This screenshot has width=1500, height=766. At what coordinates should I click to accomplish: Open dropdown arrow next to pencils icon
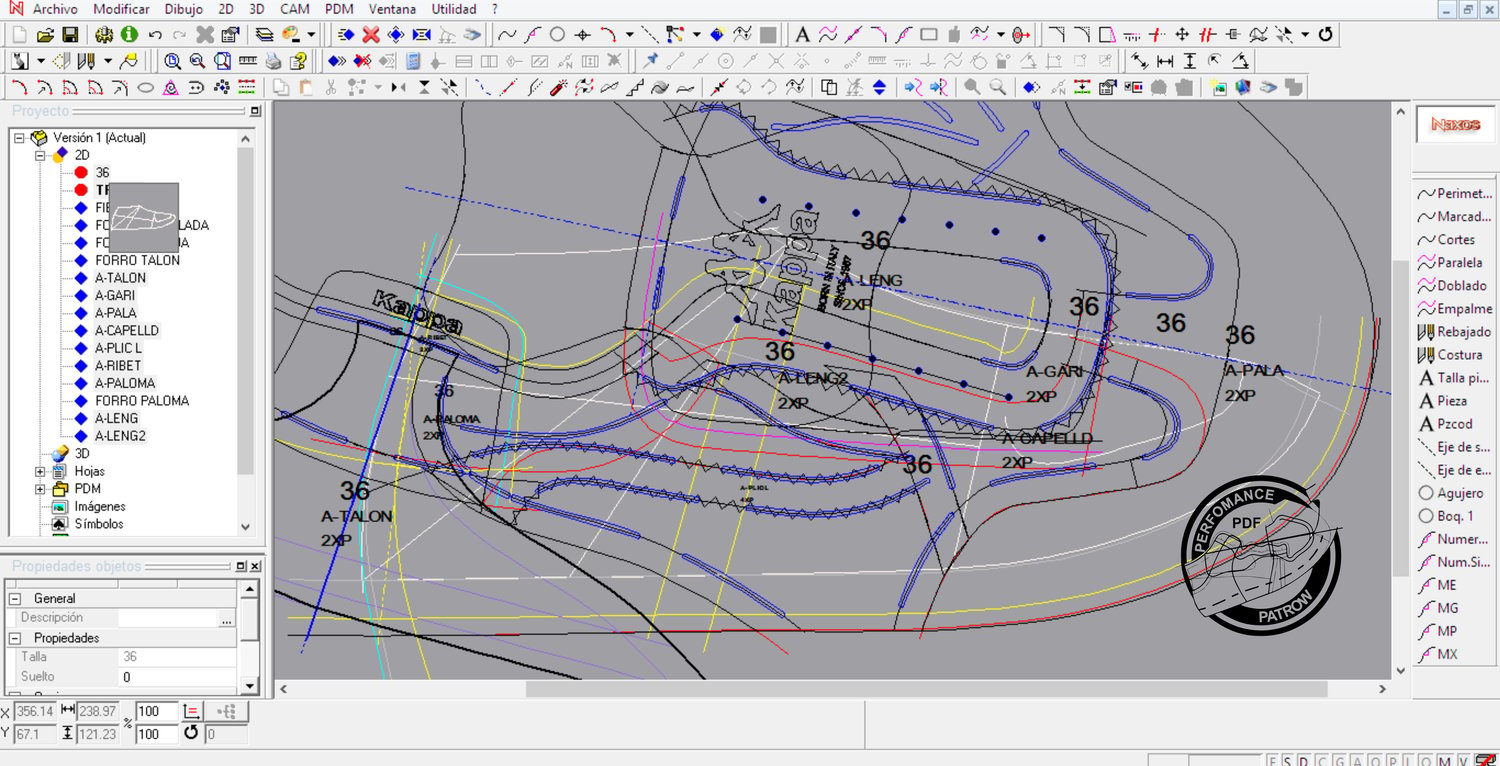[107, 61]
